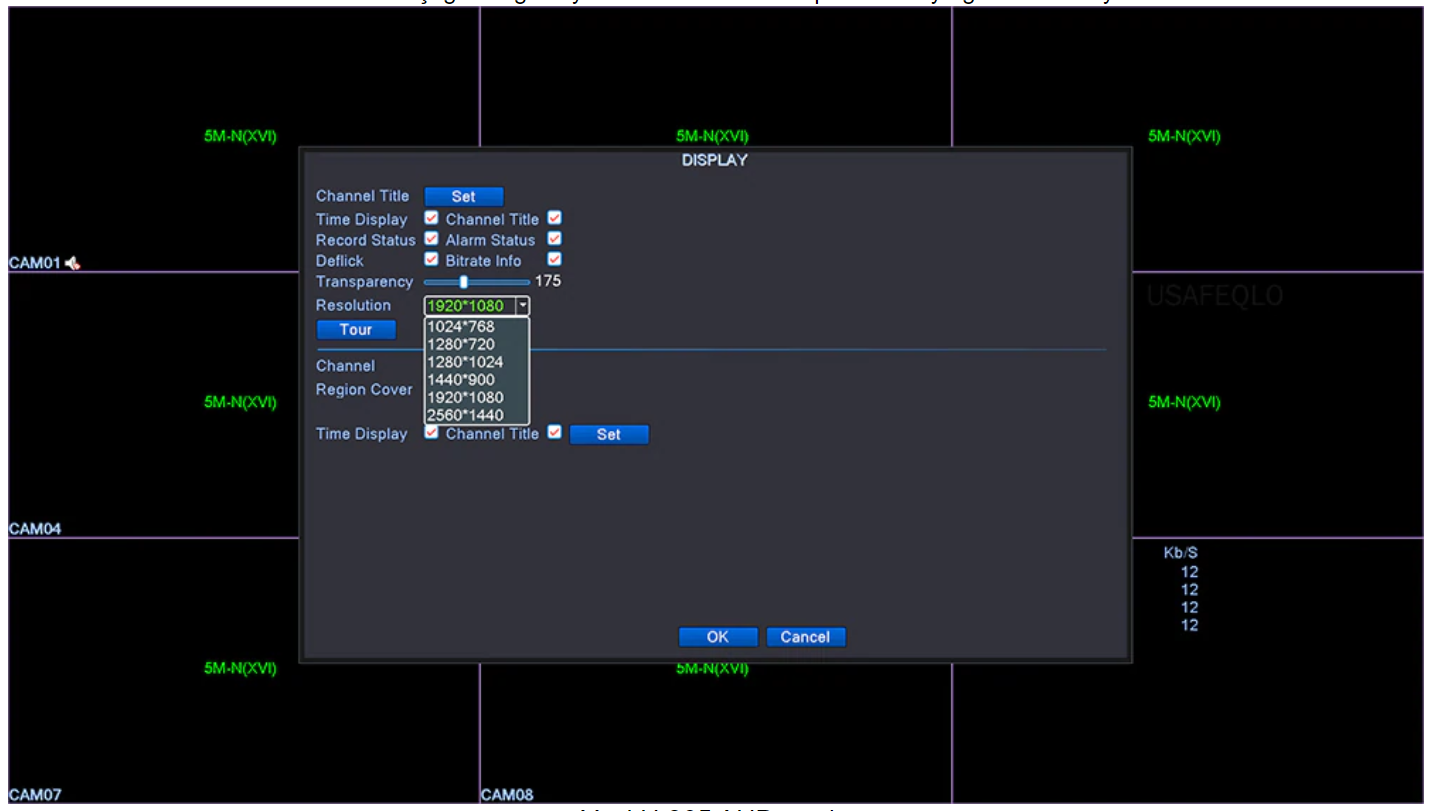Select 1024*768 from the resolution list

(x=461, y=326)
